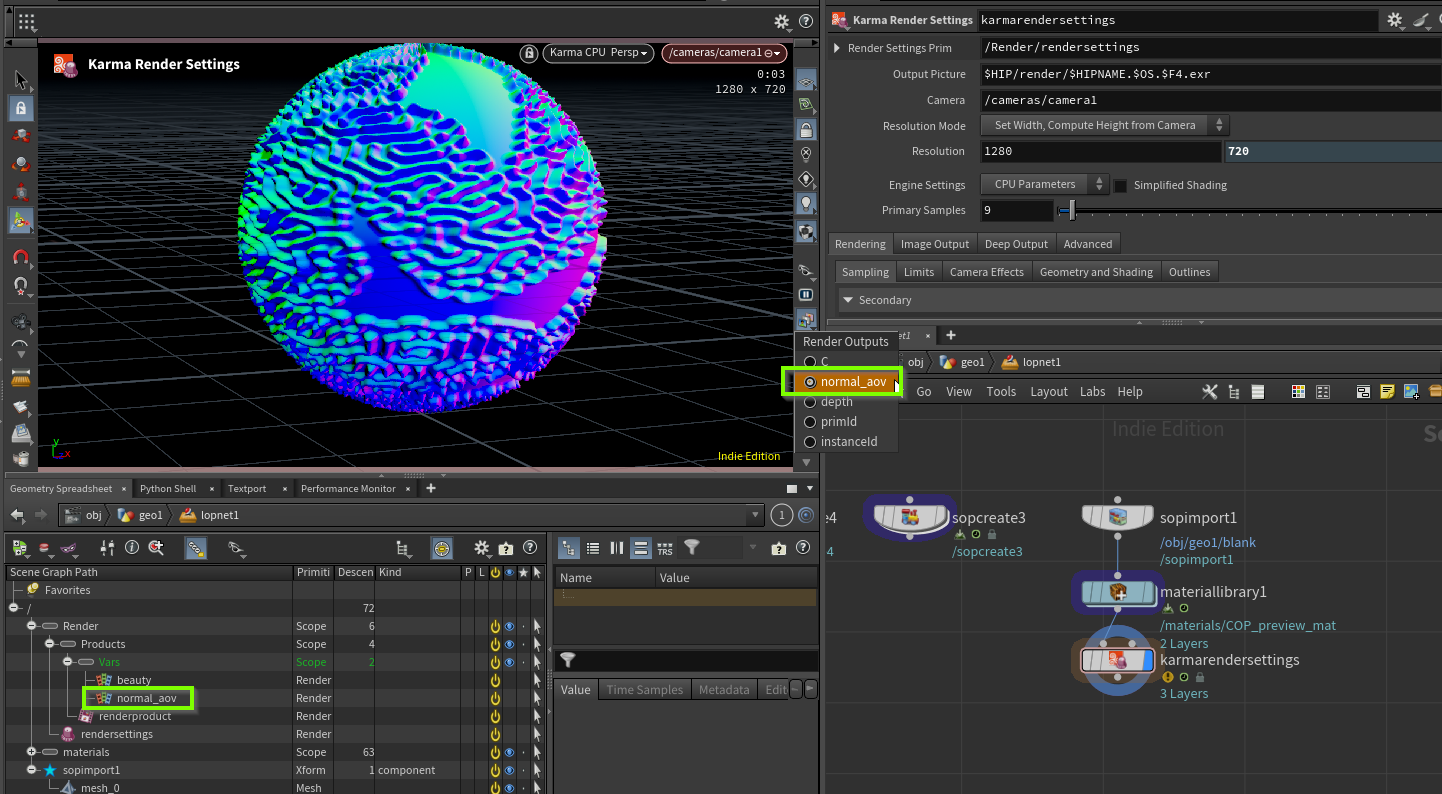1442x794 pixels.
Task: Select the arrow Select tool in viewport toolbar
Action: (x=21, y=80)
